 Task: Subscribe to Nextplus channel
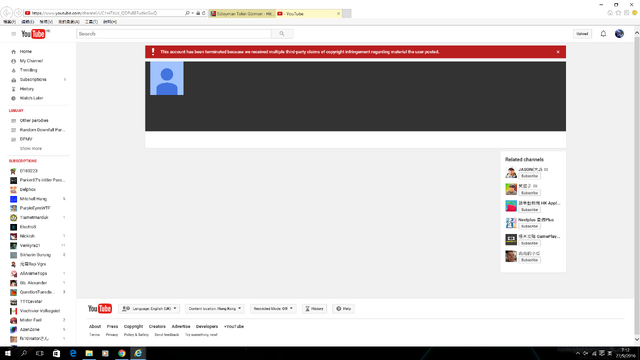[x=529, y=226]
